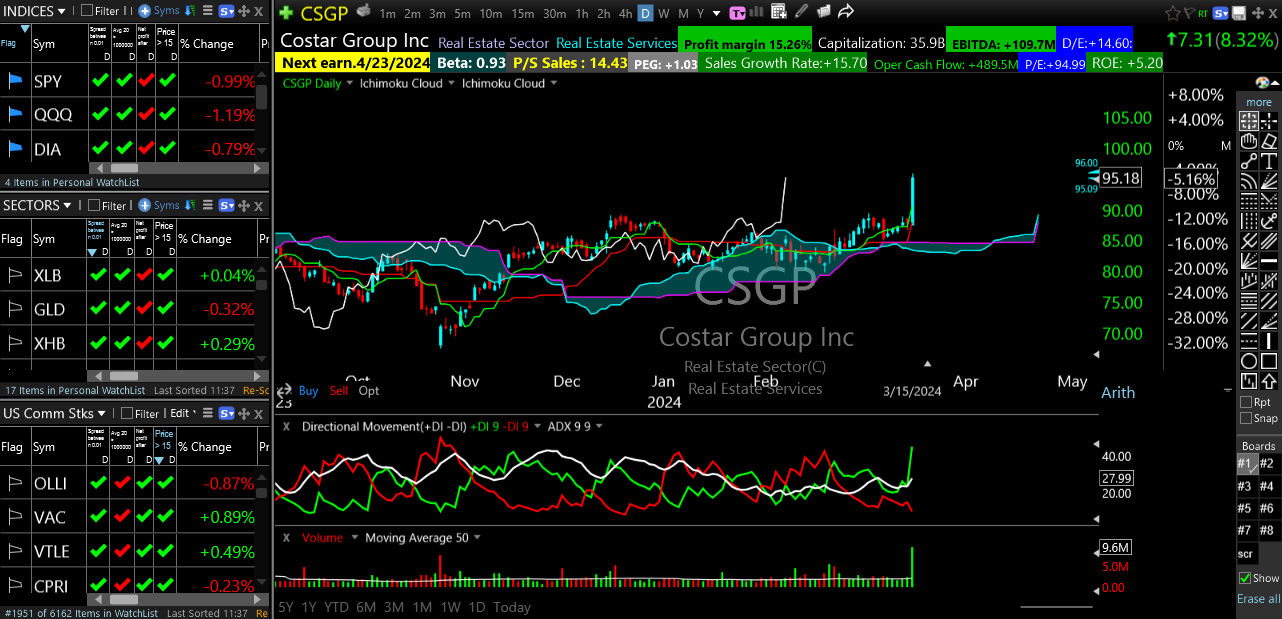The height and width of the screenshot is (619, 1282).
Task: Select the up arrow drawing tool
Action: pyautogui.click(x=1269, y=380)
